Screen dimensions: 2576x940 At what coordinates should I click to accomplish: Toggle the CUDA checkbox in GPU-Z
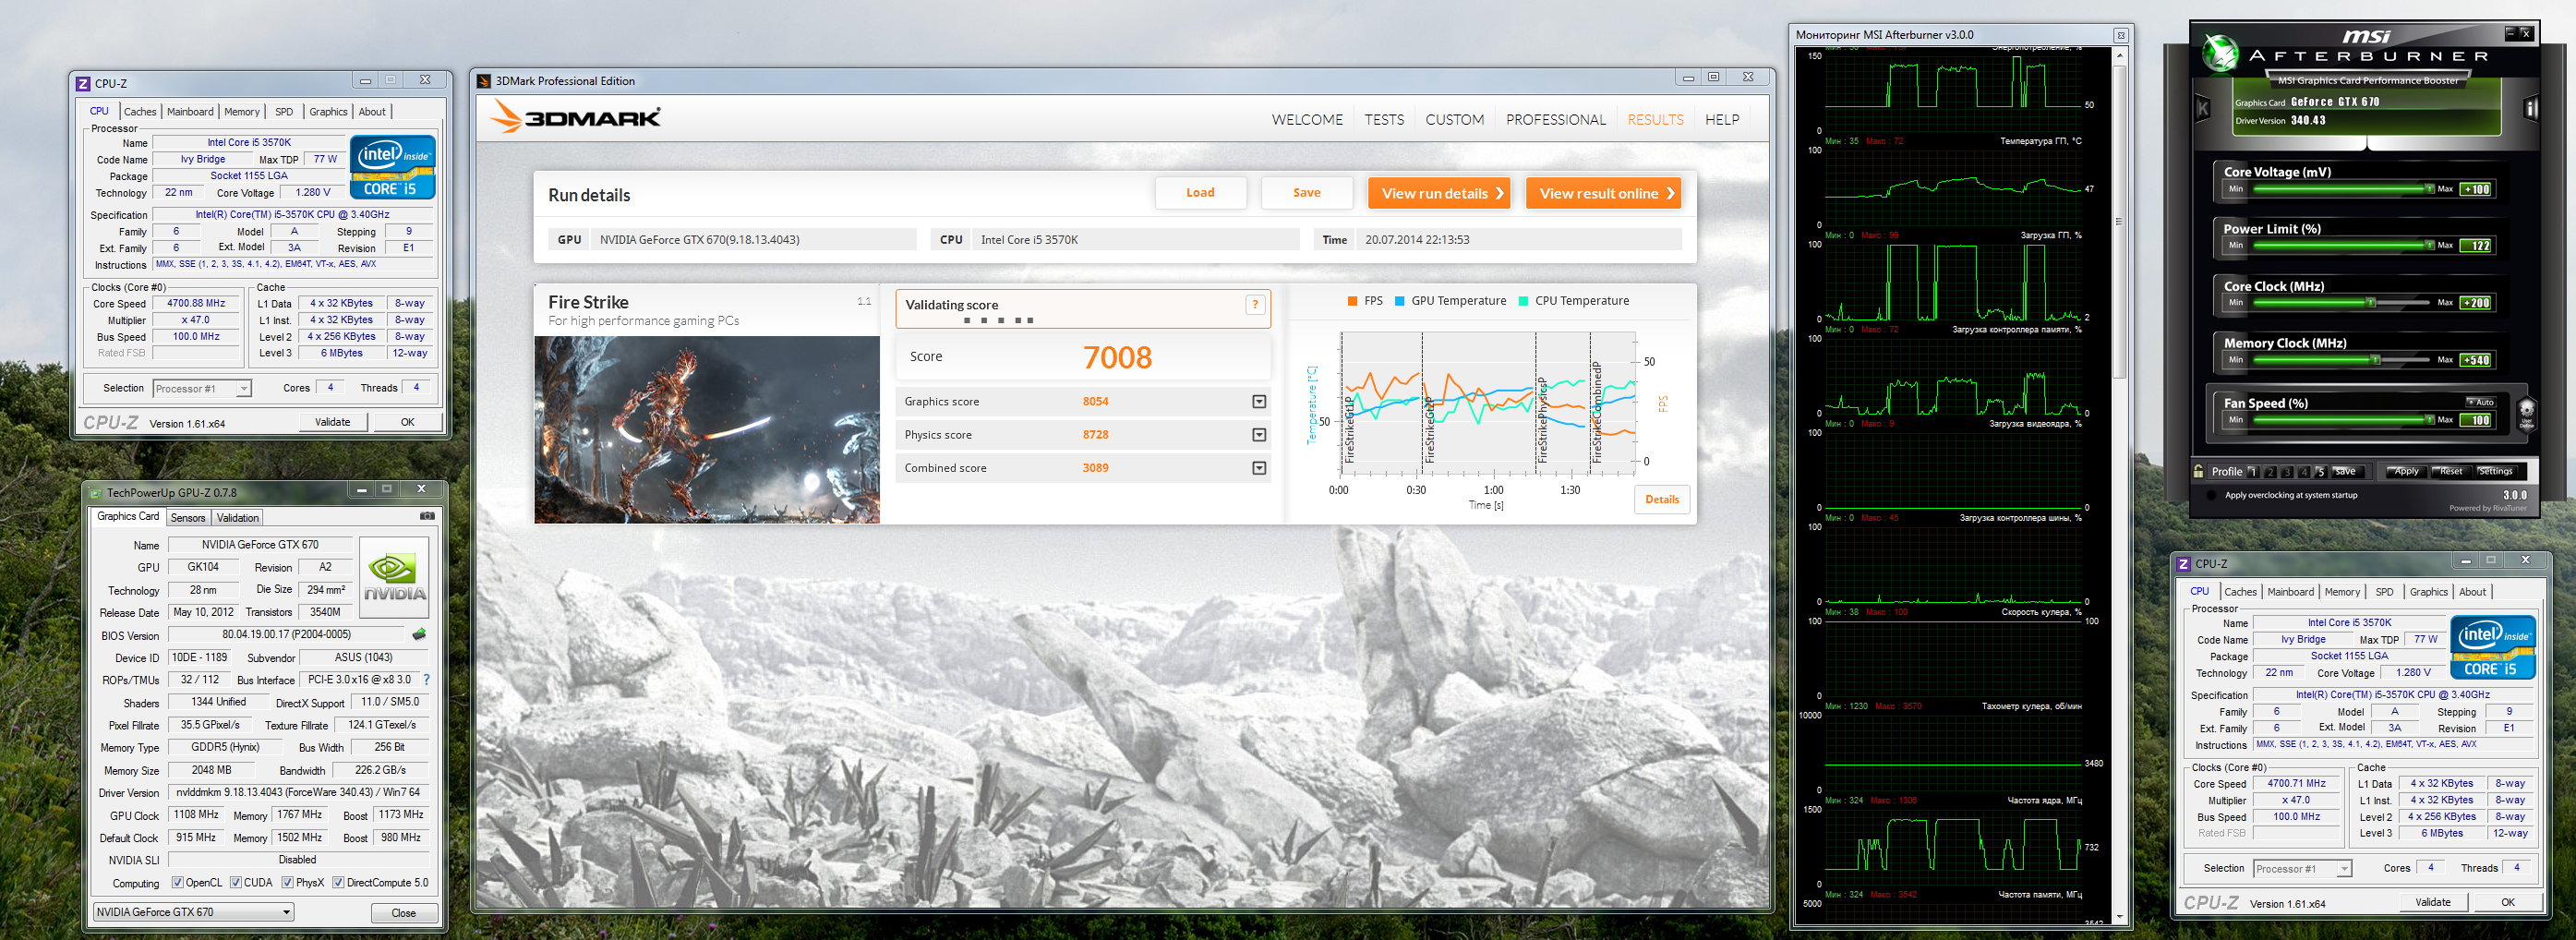pos(236,883)
